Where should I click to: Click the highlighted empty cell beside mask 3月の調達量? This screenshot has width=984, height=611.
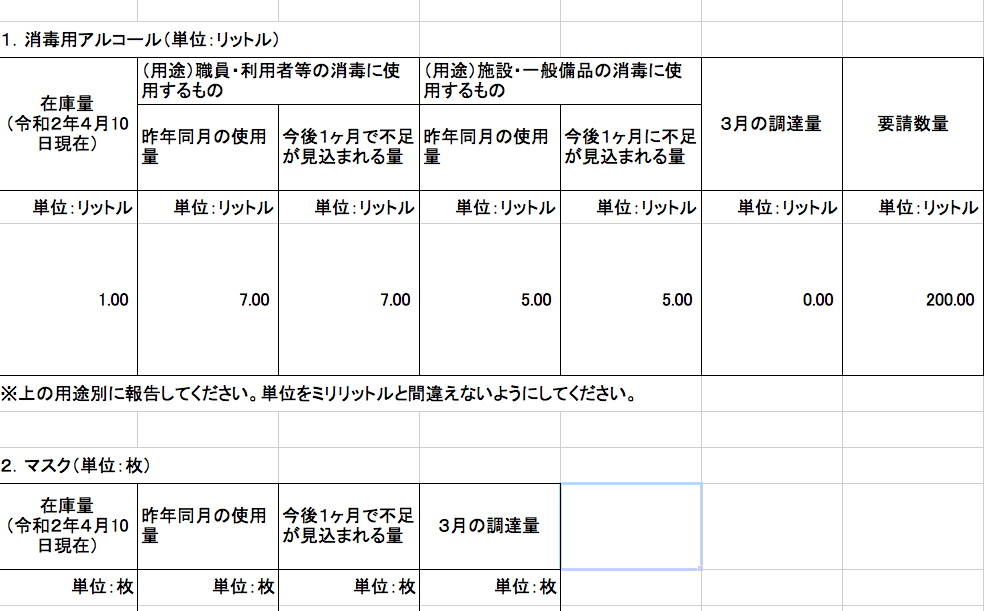coord(631,526)
